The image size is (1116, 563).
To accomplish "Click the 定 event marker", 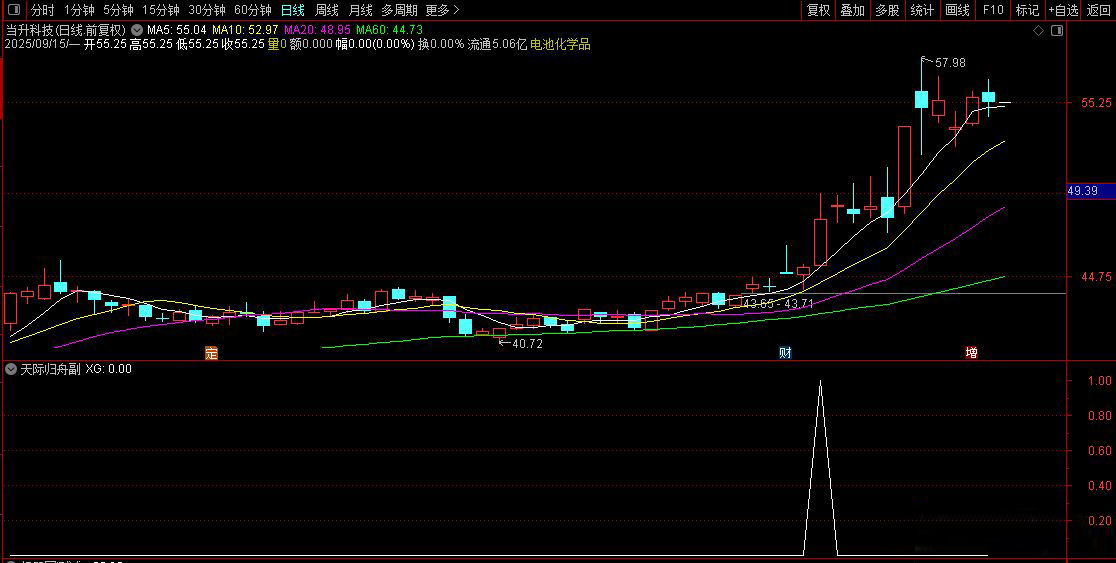I will click(211, 353).
